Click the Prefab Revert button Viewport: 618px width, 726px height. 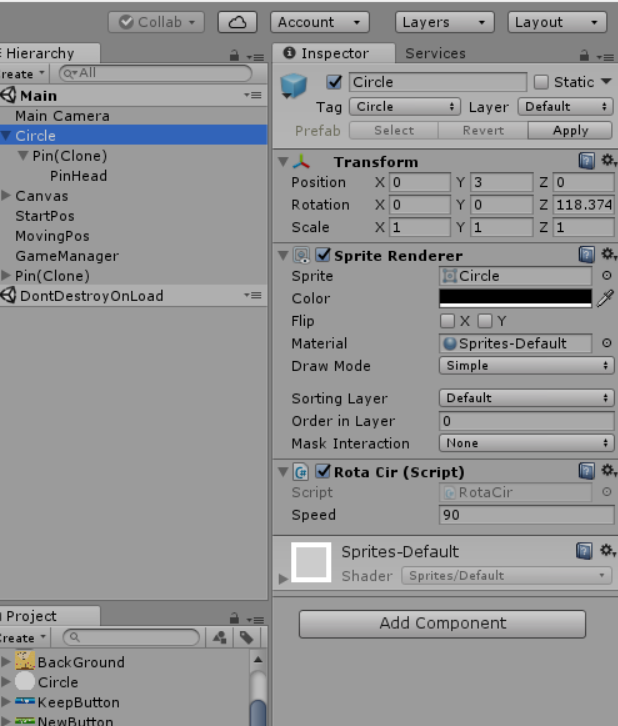click(483, 130)
